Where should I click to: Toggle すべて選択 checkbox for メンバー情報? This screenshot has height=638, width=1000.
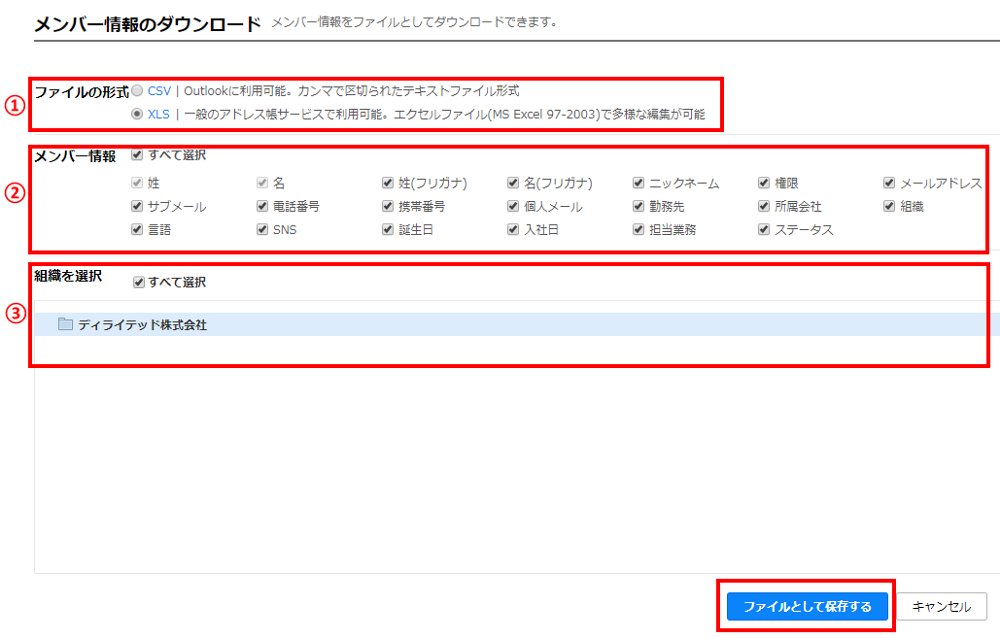click(x=137, y=155)
